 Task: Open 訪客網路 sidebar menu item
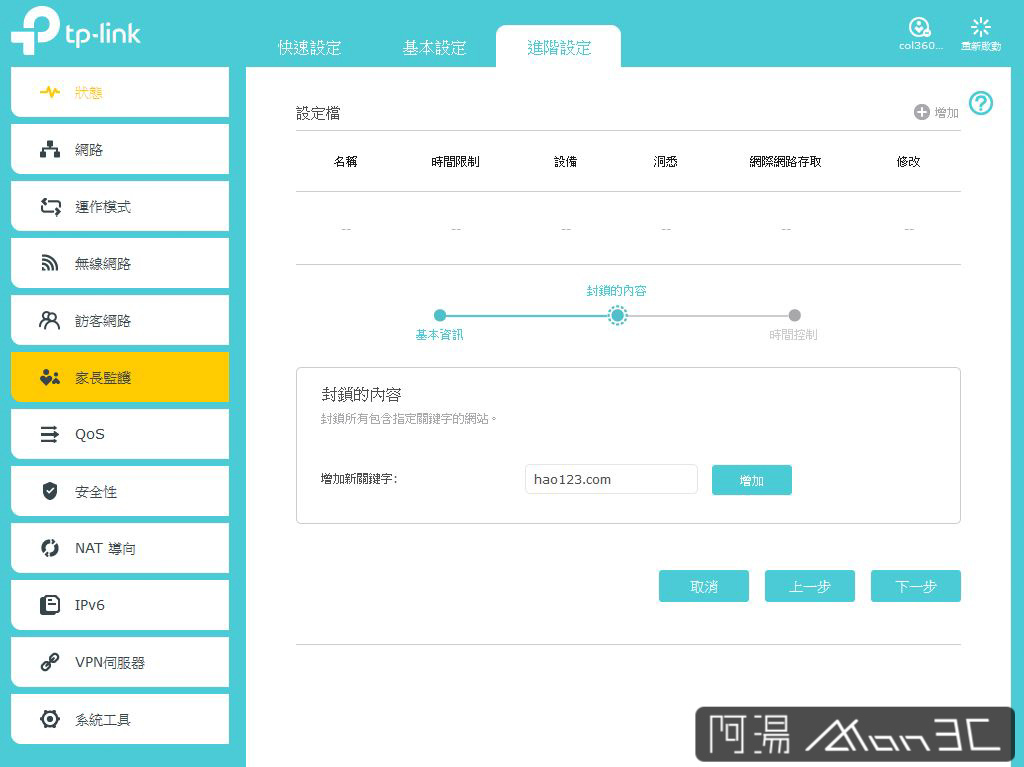[x=120, y=320]
